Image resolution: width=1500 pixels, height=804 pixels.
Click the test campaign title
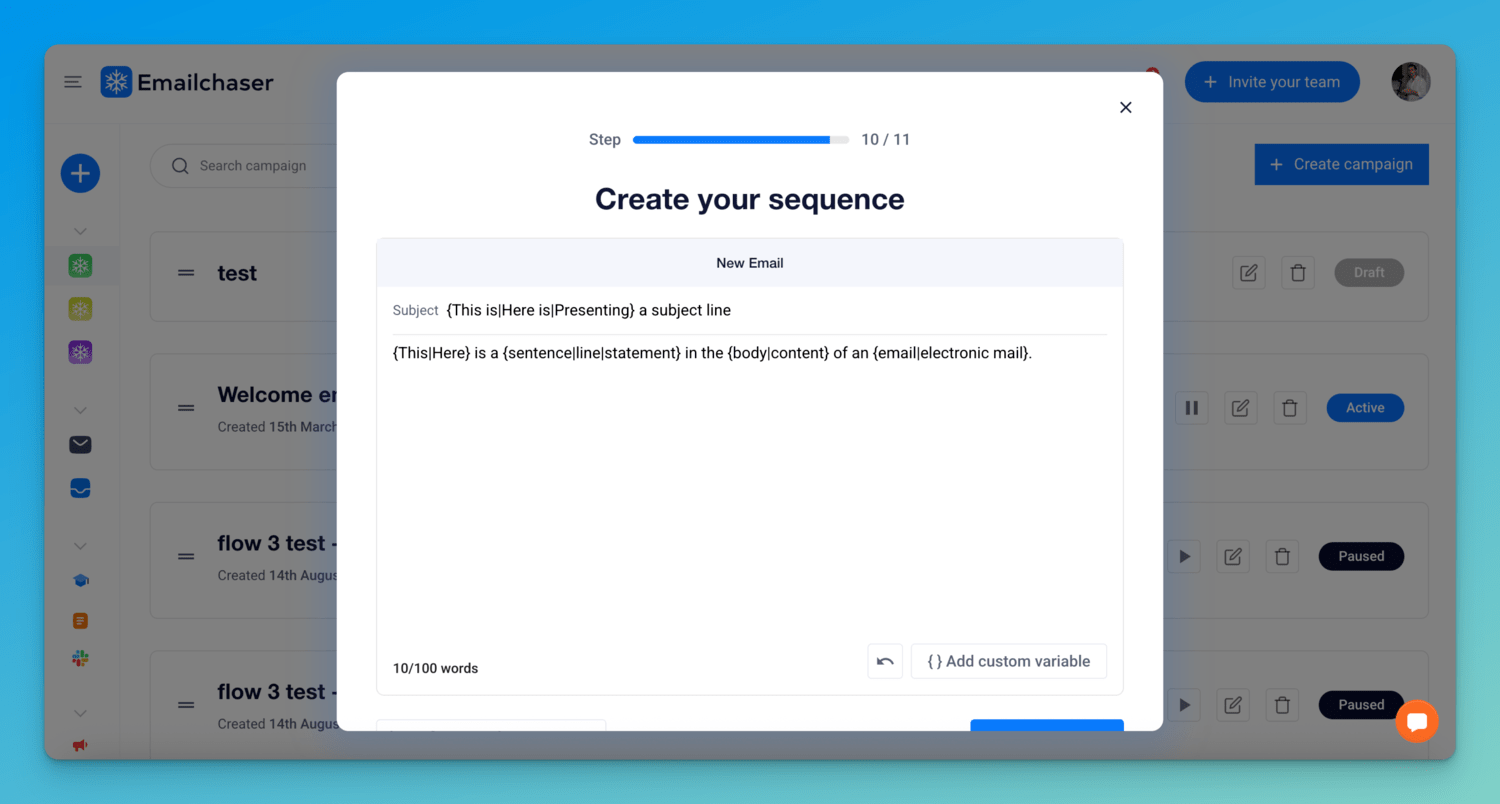(237, 273)
